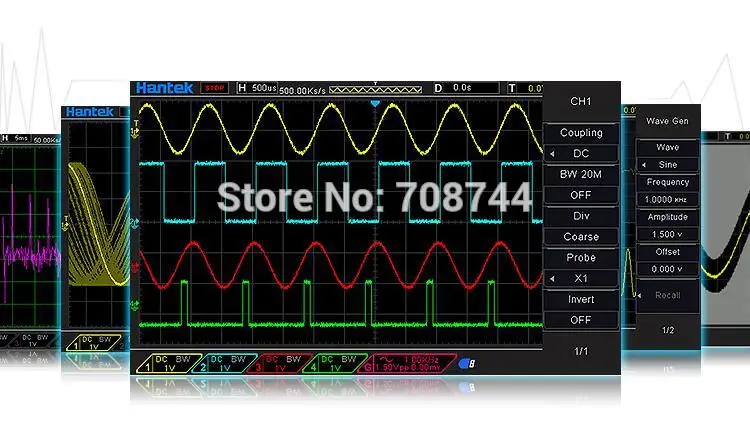Click the left arrow beside DC
This screenshot has width=750, height=423.
552,154
